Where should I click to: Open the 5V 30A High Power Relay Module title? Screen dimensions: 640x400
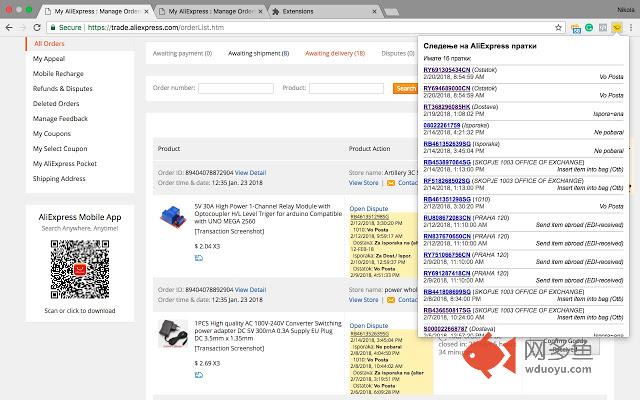pos(268,214)
